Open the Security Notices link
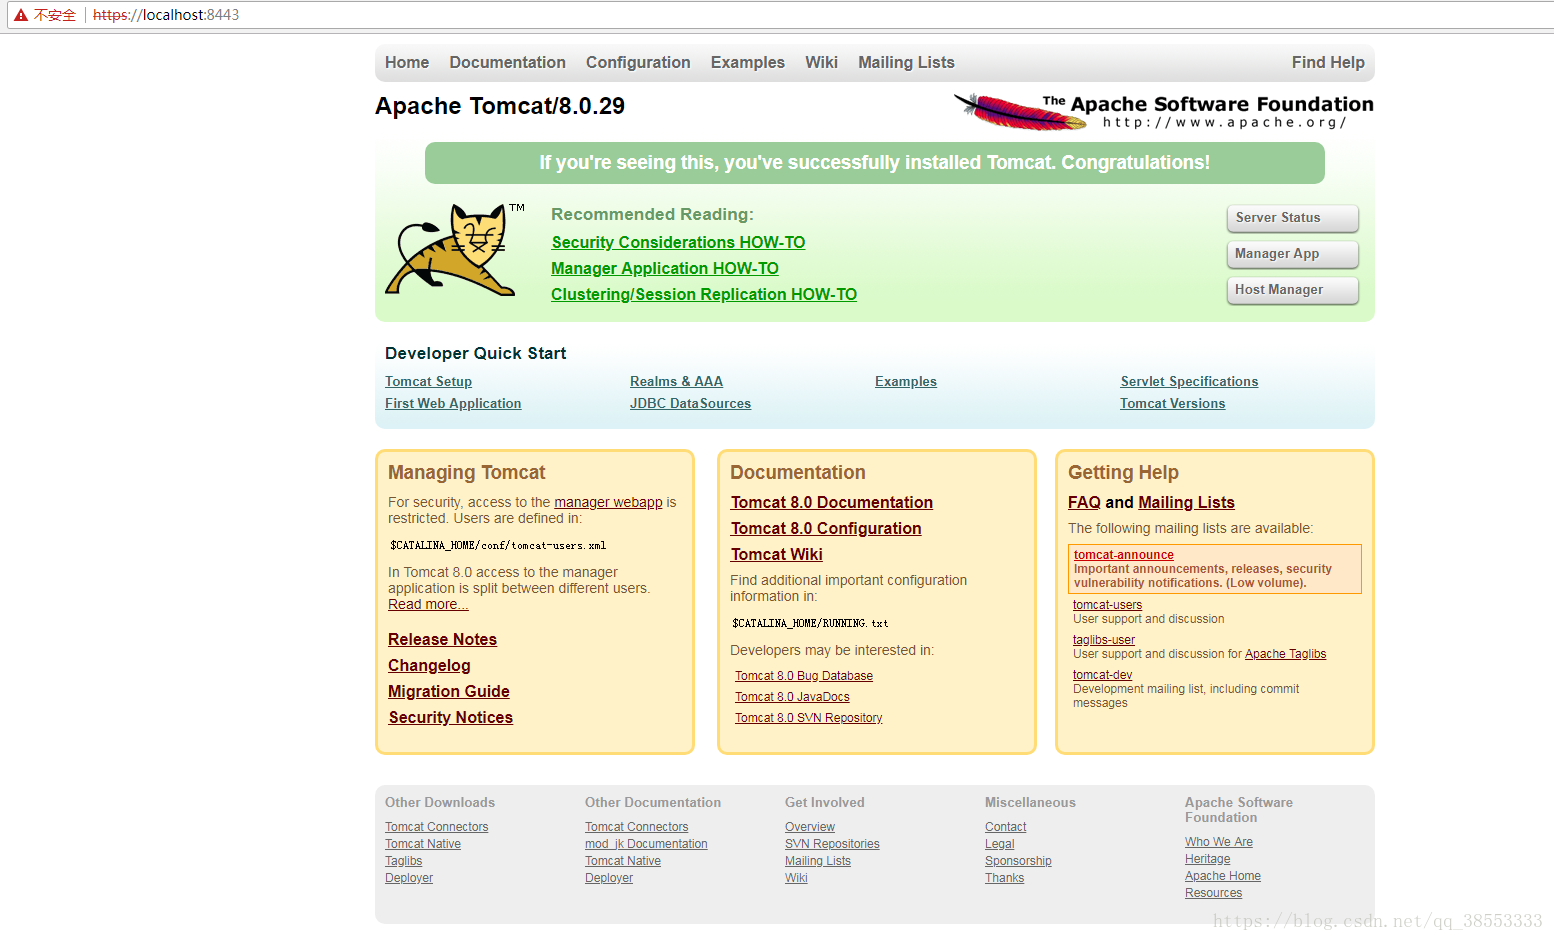 (450, 717)
